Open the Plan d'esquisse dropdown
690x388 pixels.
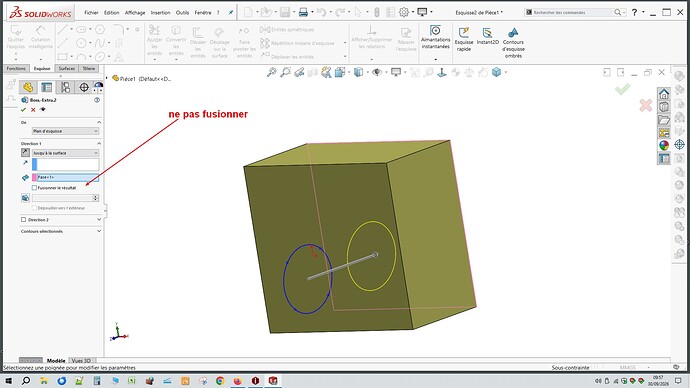pyautogui.click(x=66, y=131)
